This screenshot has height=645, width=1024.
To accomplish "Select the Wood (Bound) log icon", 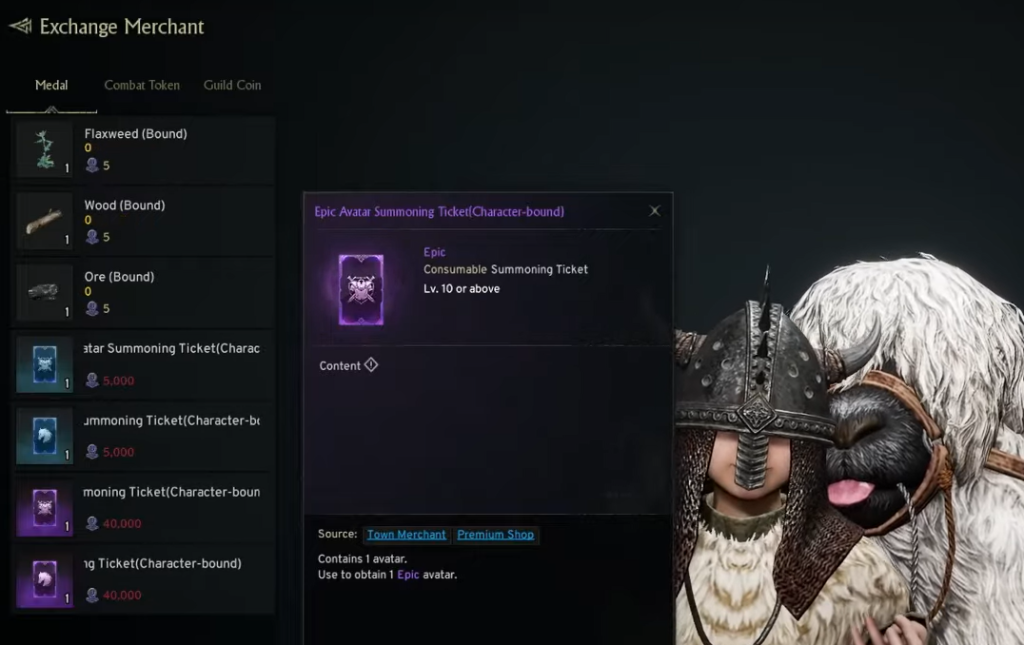I will (44, 221).
